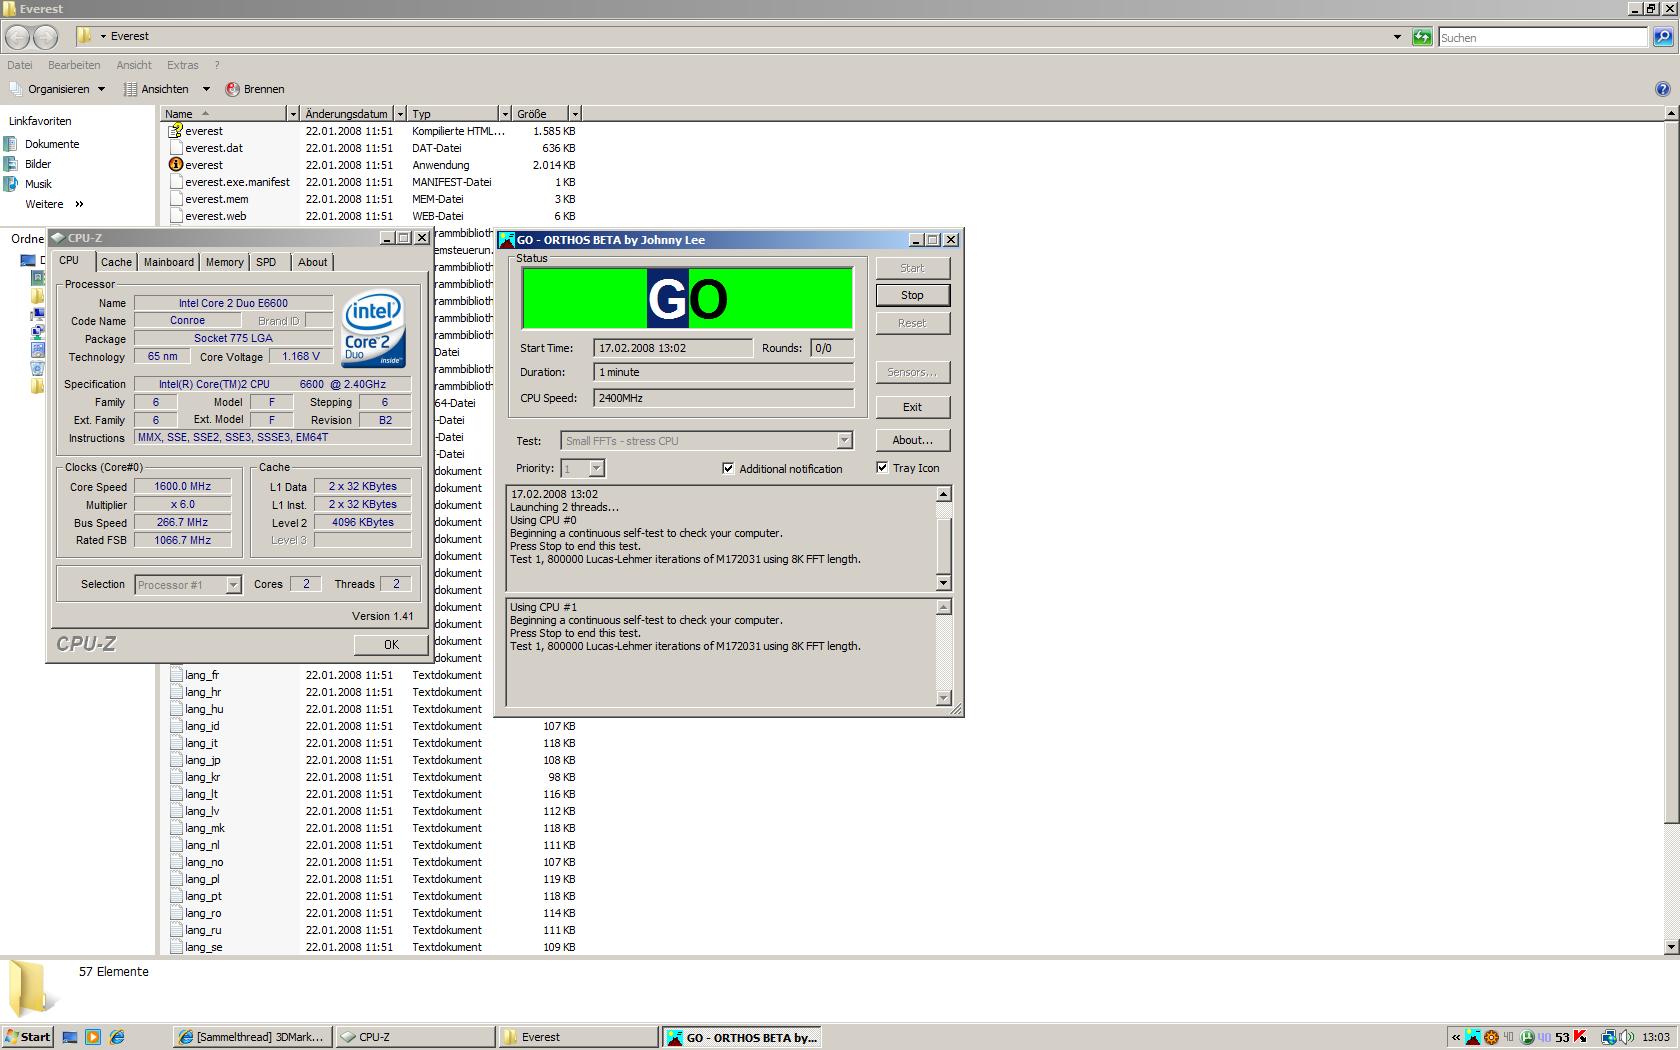Open the Bearbeiten menu
Image resolution: width=1680 pixels, height=1050 pixels.
pyautogui.click(x=74, y=65)
